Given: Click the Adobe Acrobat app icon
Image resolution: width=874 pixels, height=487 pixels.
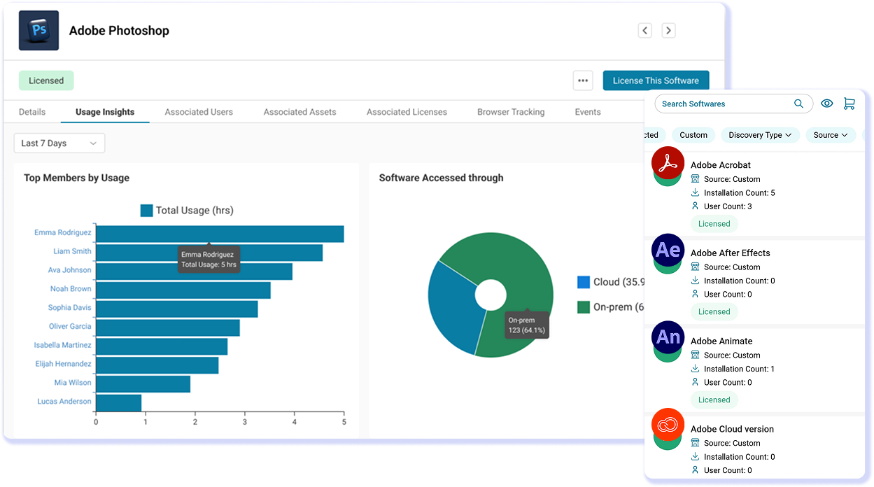Looking at the screenshot, I should [668, 164].
